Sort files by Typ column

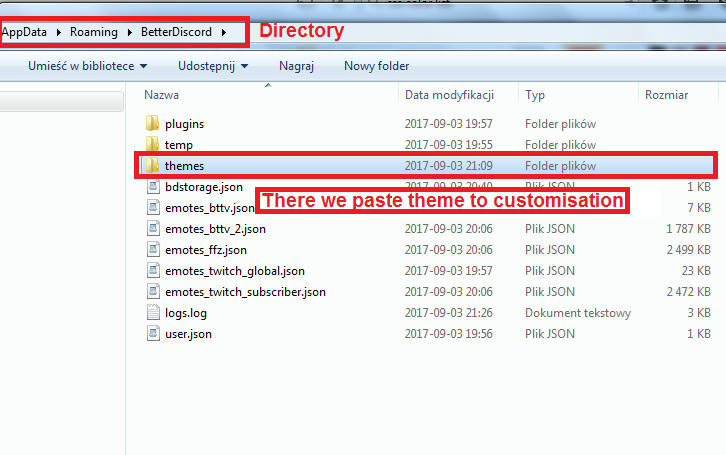pyautogui.click(x=535, y=95)
